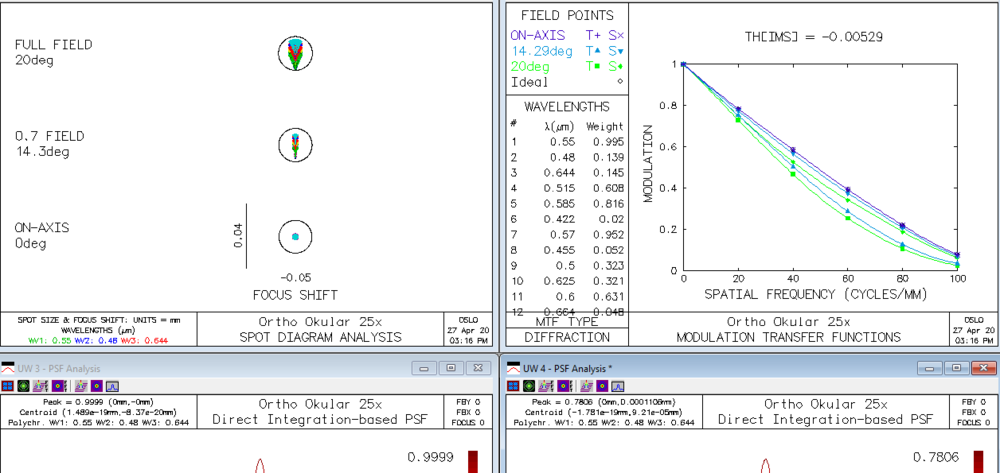Click the Centroid line in UW 3 header
The width and height of the screenshot is (1000, 473).
pyautogui.click(x=98, y=412)
